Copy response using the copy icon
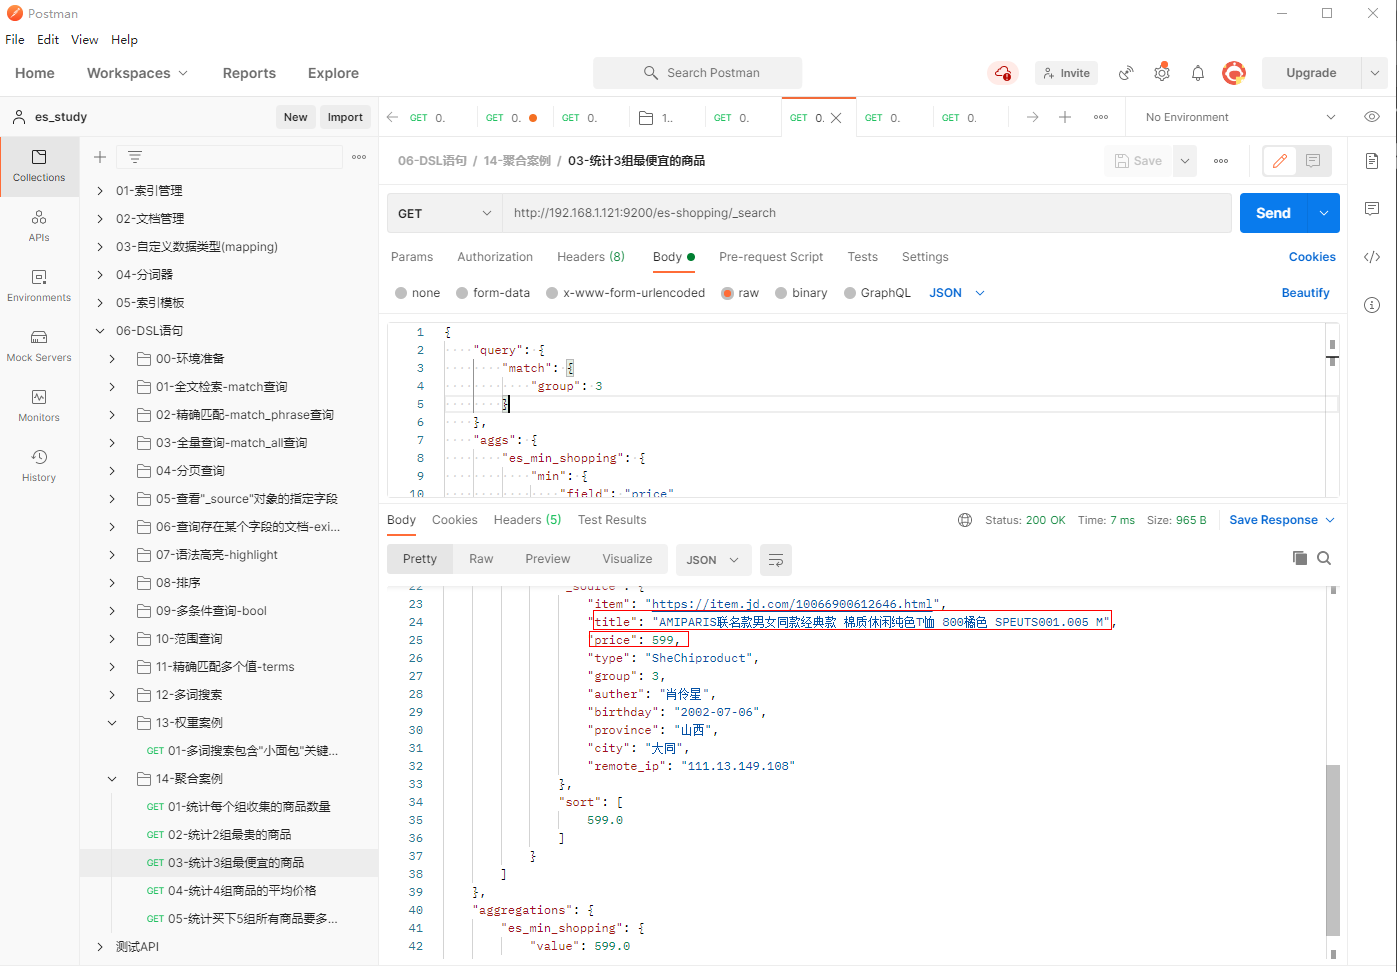The image size is (1397, 972). click(x=1299, y=558)
